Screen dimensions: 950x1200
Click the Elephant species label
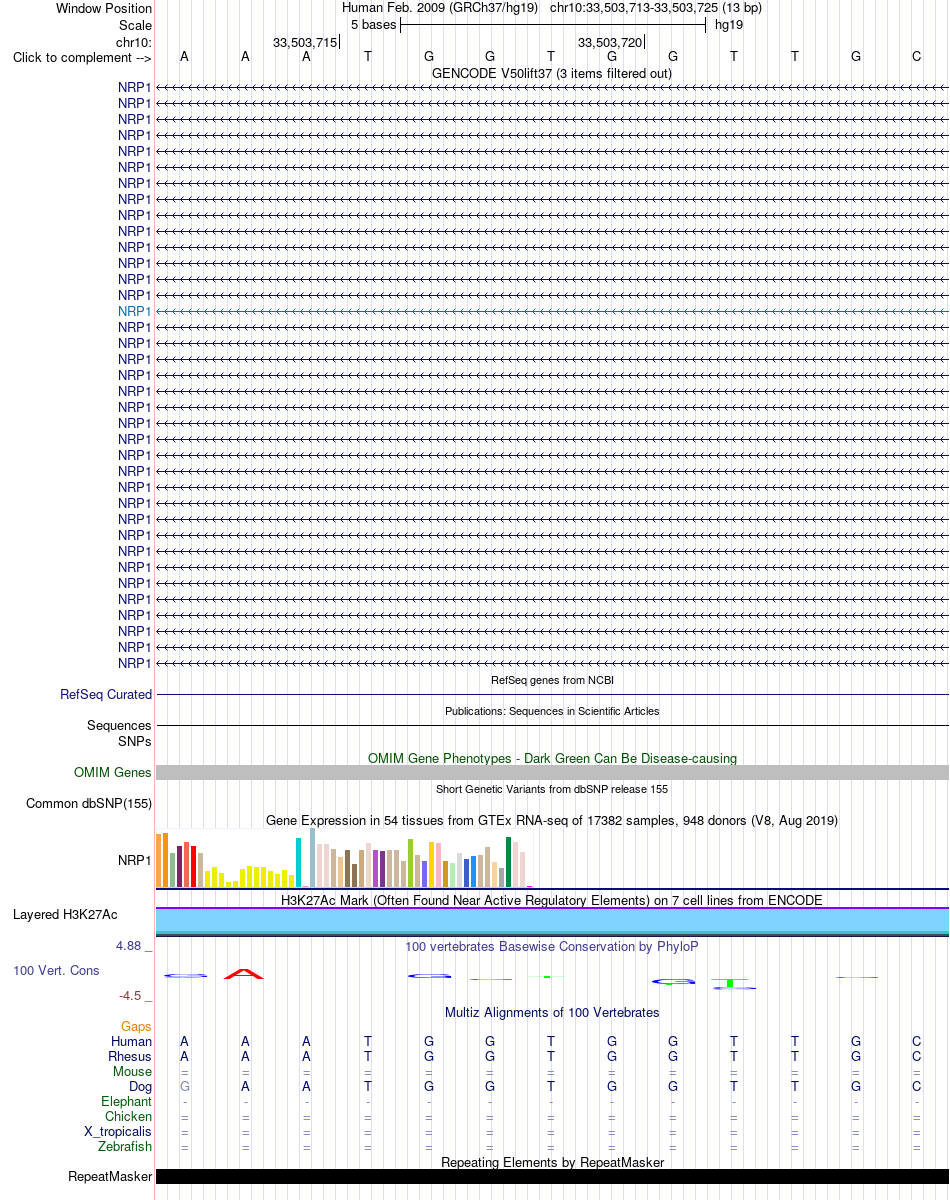pyautogui.click(x=126, y=1101)
